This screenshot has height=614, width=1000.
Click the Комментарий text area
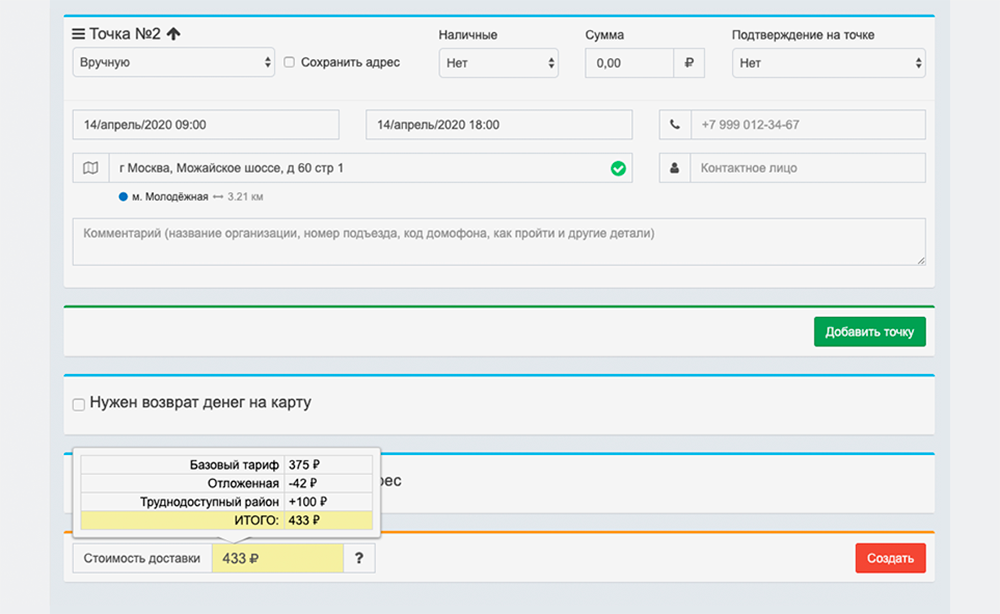[499, 242]
